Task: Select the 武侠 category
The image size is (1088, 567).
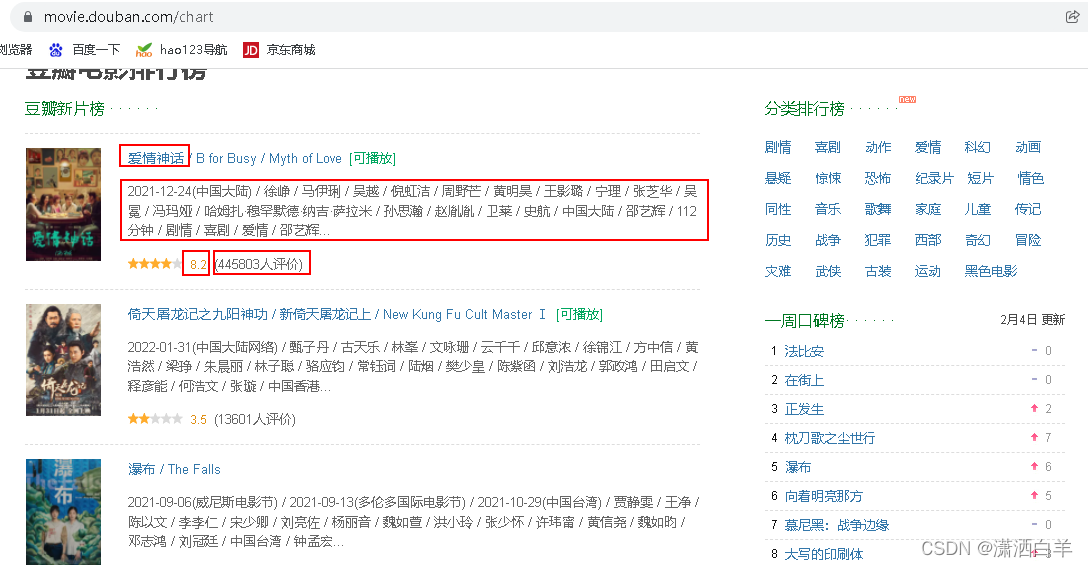Action: (828, 271)
